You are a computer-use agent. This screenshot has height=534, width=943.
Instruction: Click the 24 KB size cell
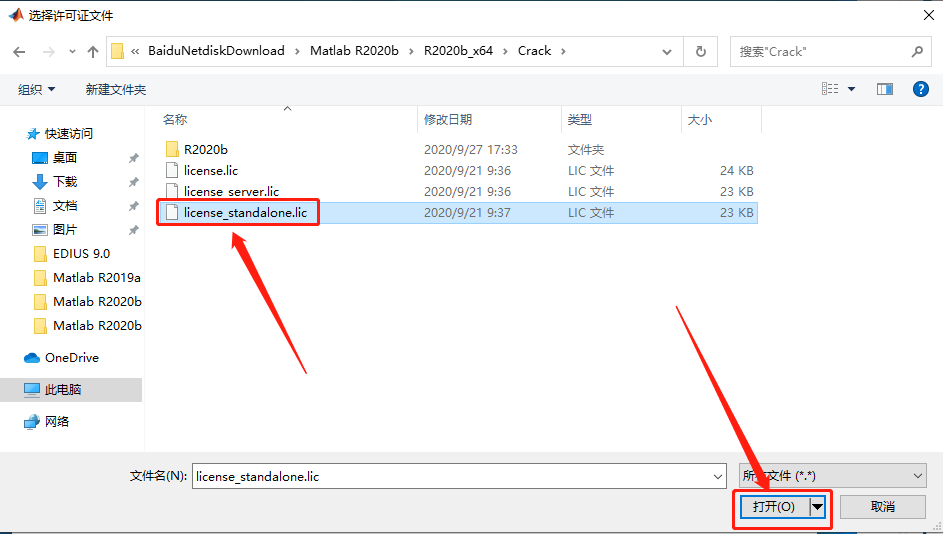(x=737, y=170)
